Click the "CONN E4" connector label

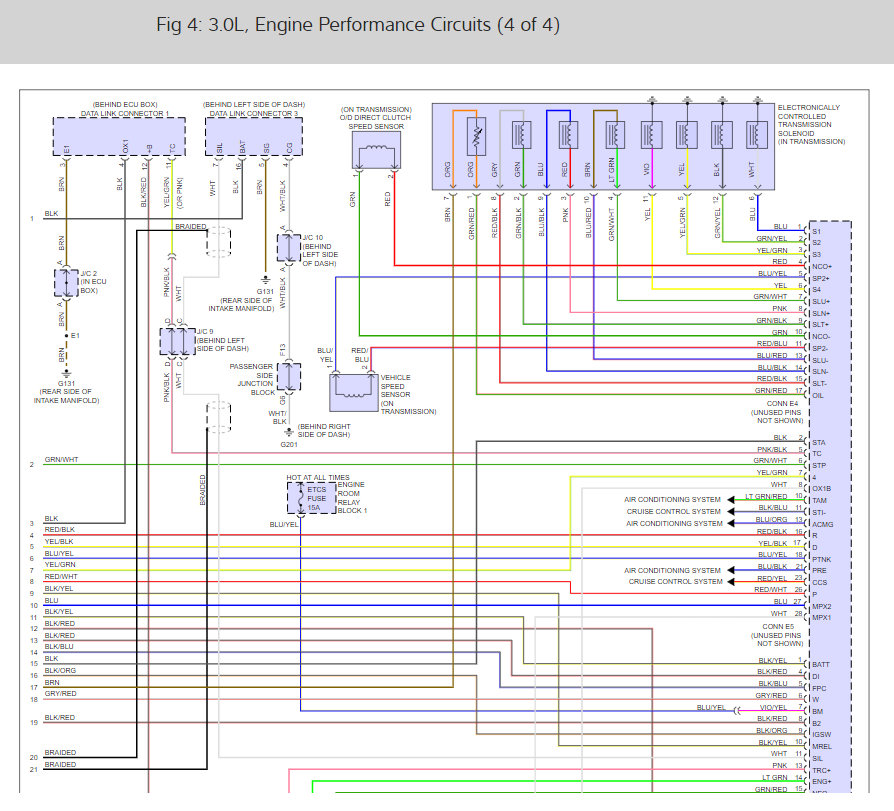778,403
